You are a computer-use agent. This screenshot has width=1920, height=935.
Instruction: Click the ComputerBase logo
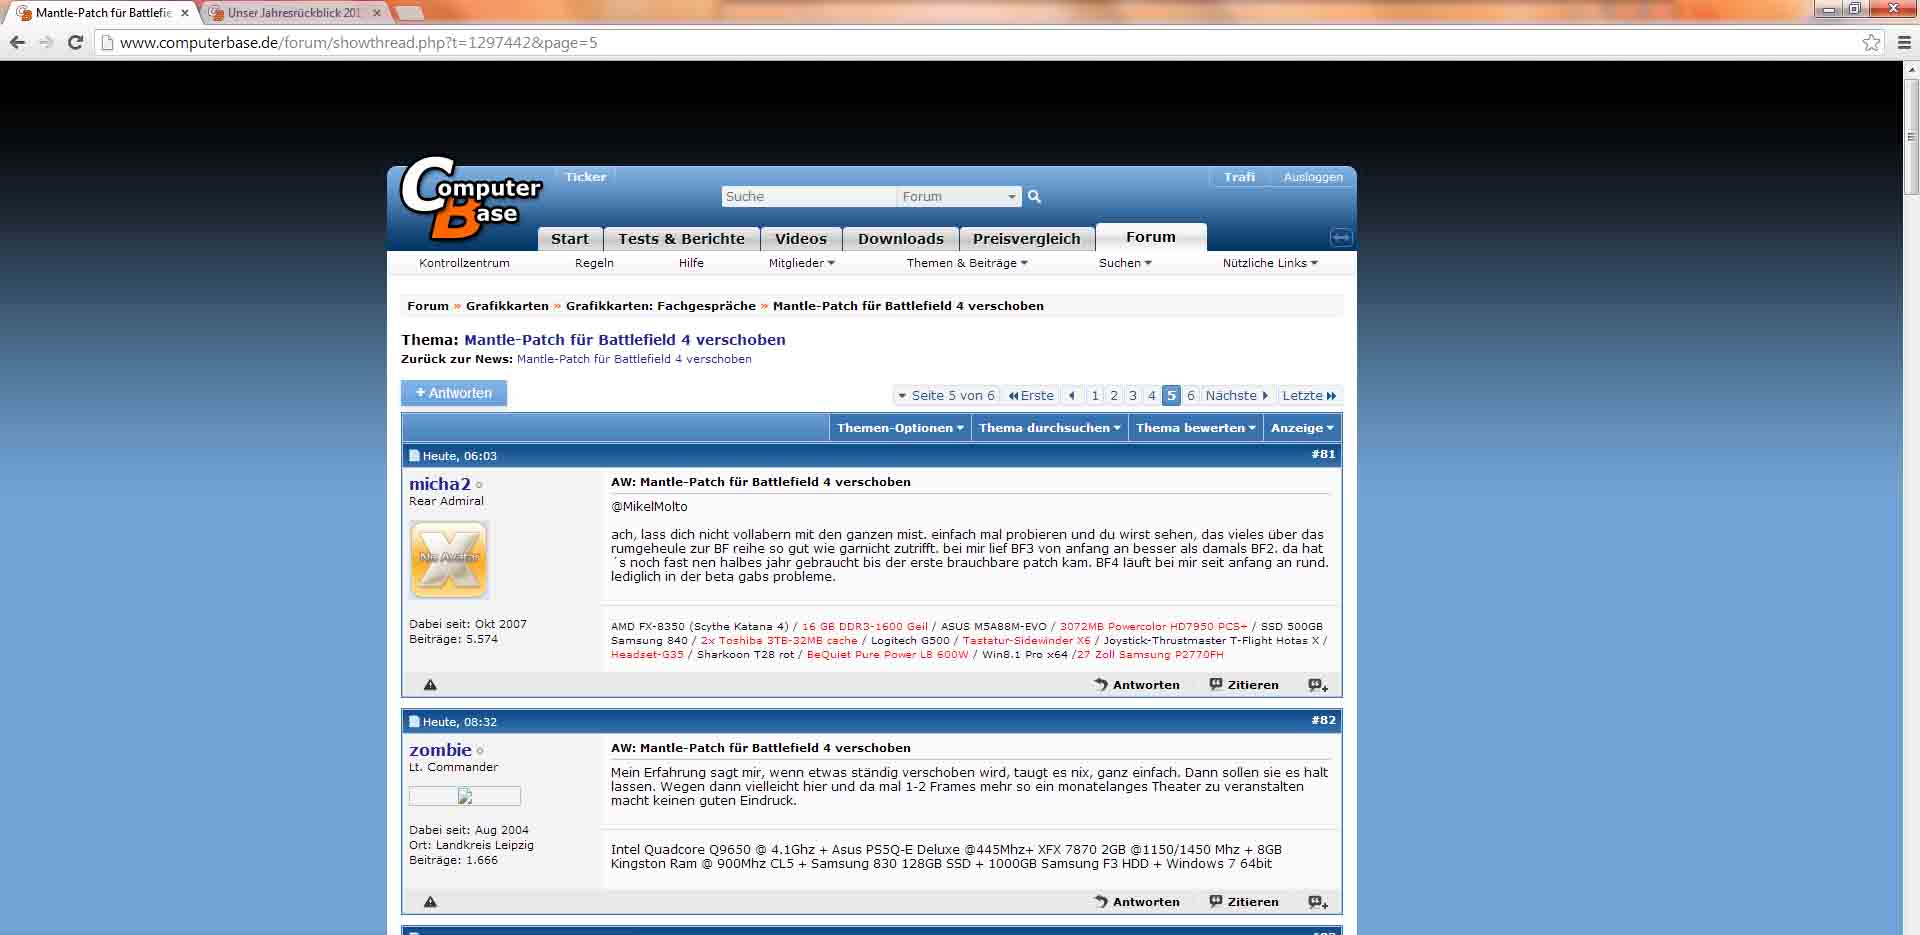[470, 199]
